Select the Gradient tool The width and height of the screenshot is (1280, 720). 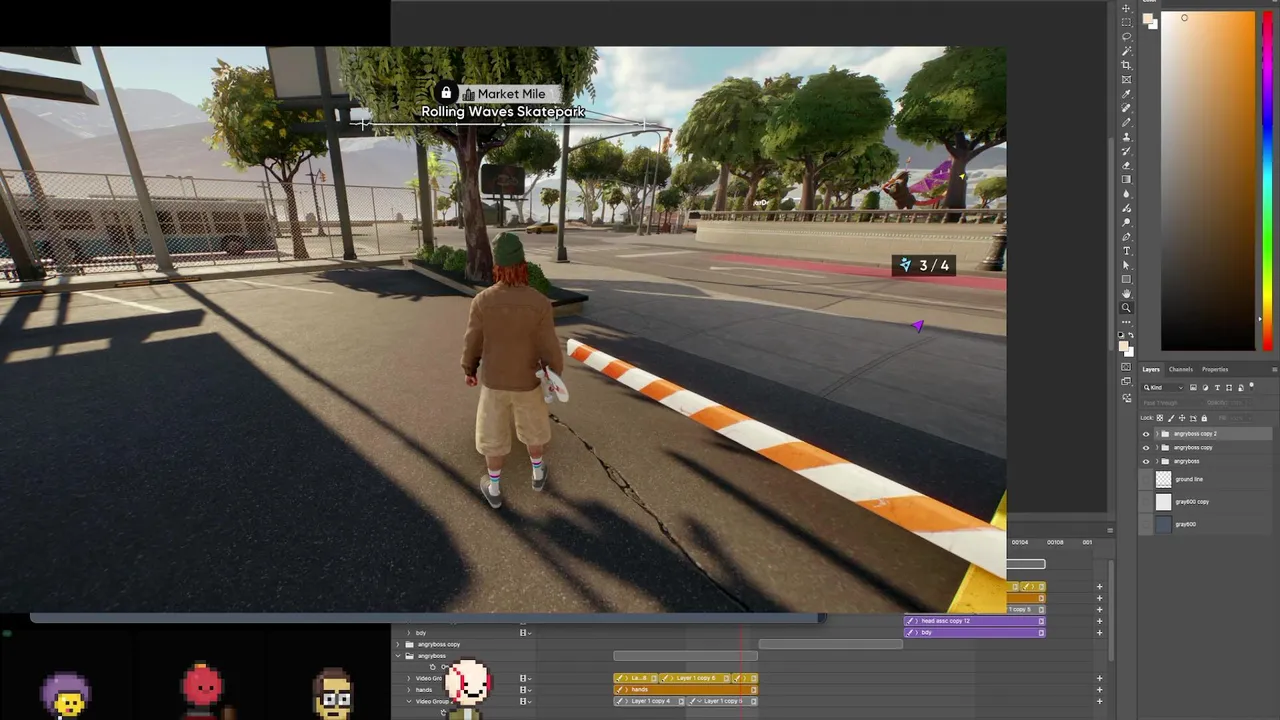click(1127, 178)
